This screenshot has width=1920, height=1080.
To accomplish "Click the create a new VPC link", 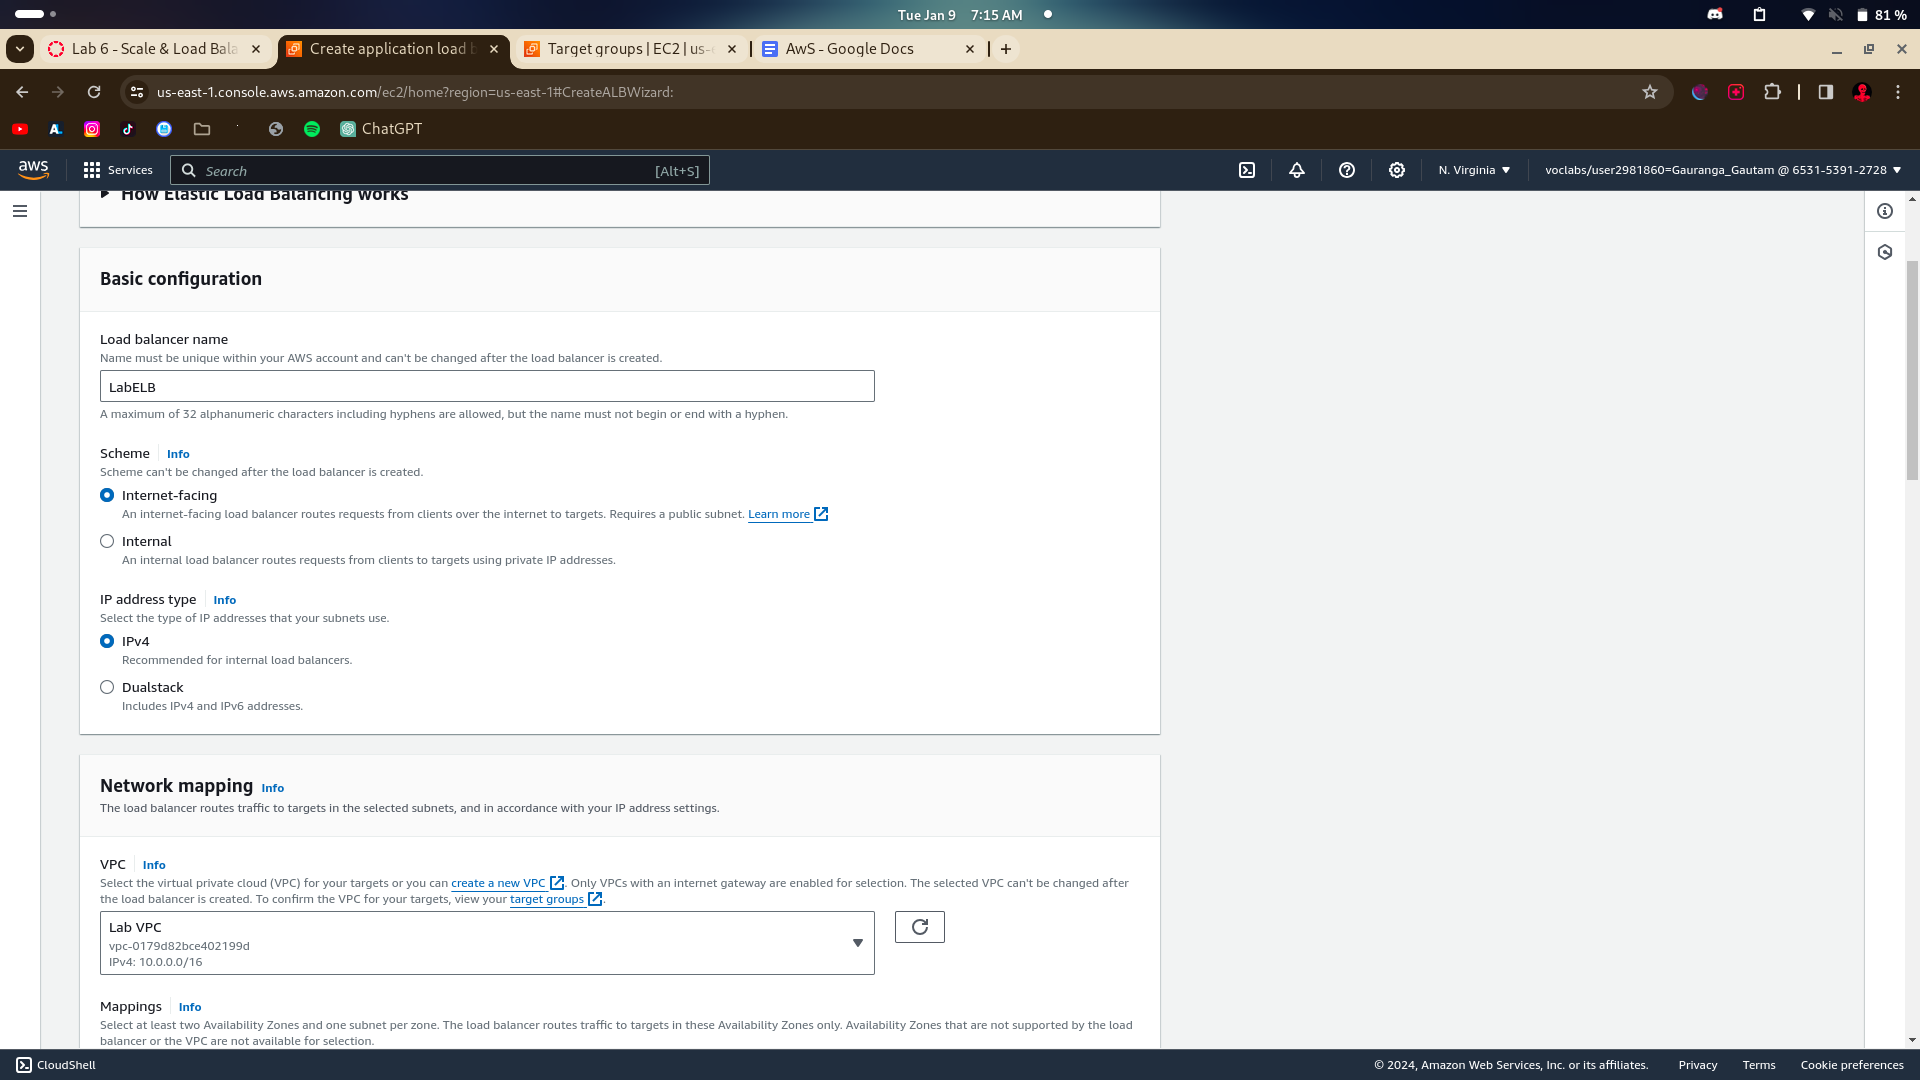I will coord(498,883).
